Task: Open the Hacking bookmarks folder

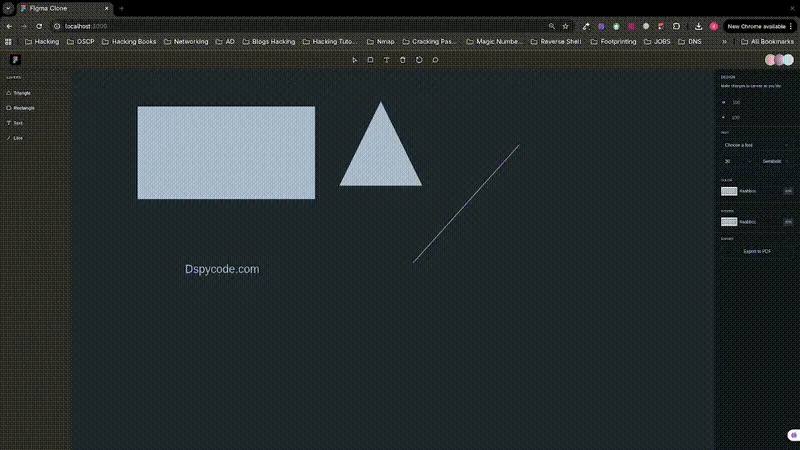Action: [42, 42]
